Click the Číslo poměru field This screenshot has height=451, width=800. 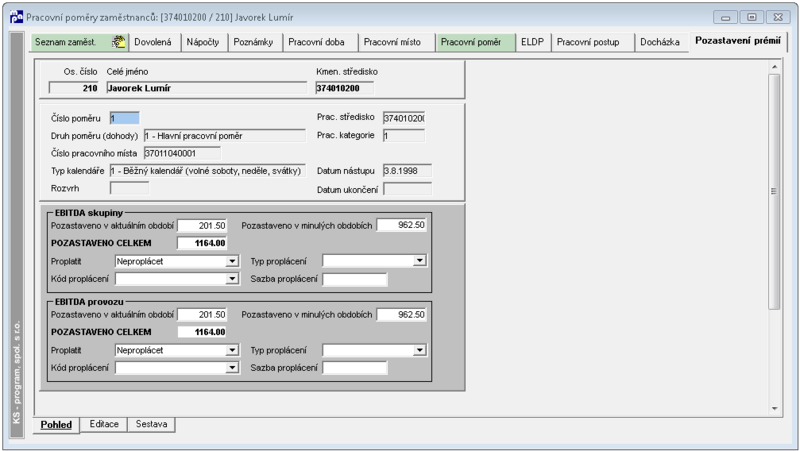(124, 118)
